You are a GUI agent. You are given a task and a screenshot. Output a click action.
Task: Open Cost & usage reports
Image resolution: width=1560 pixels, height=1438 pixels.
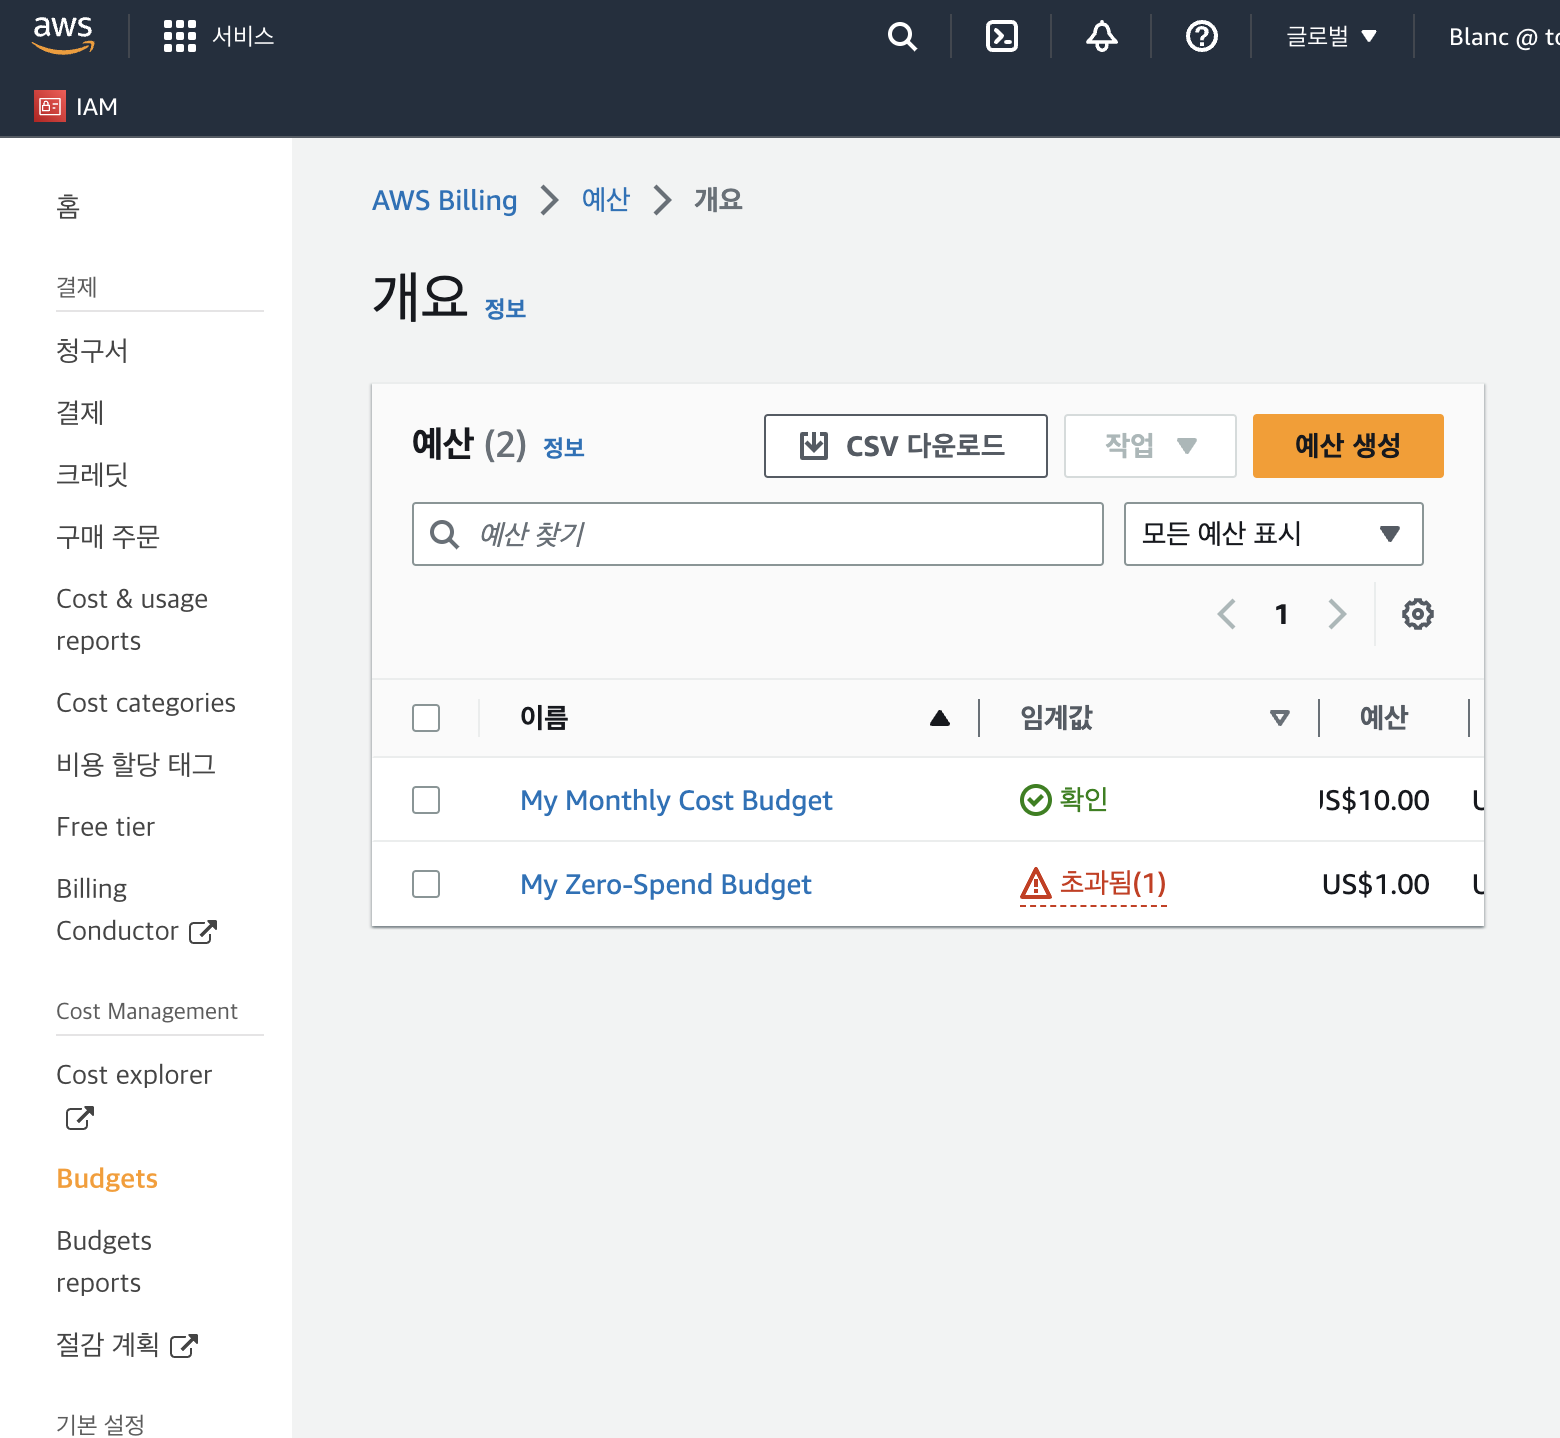click(x=132, y=620)
